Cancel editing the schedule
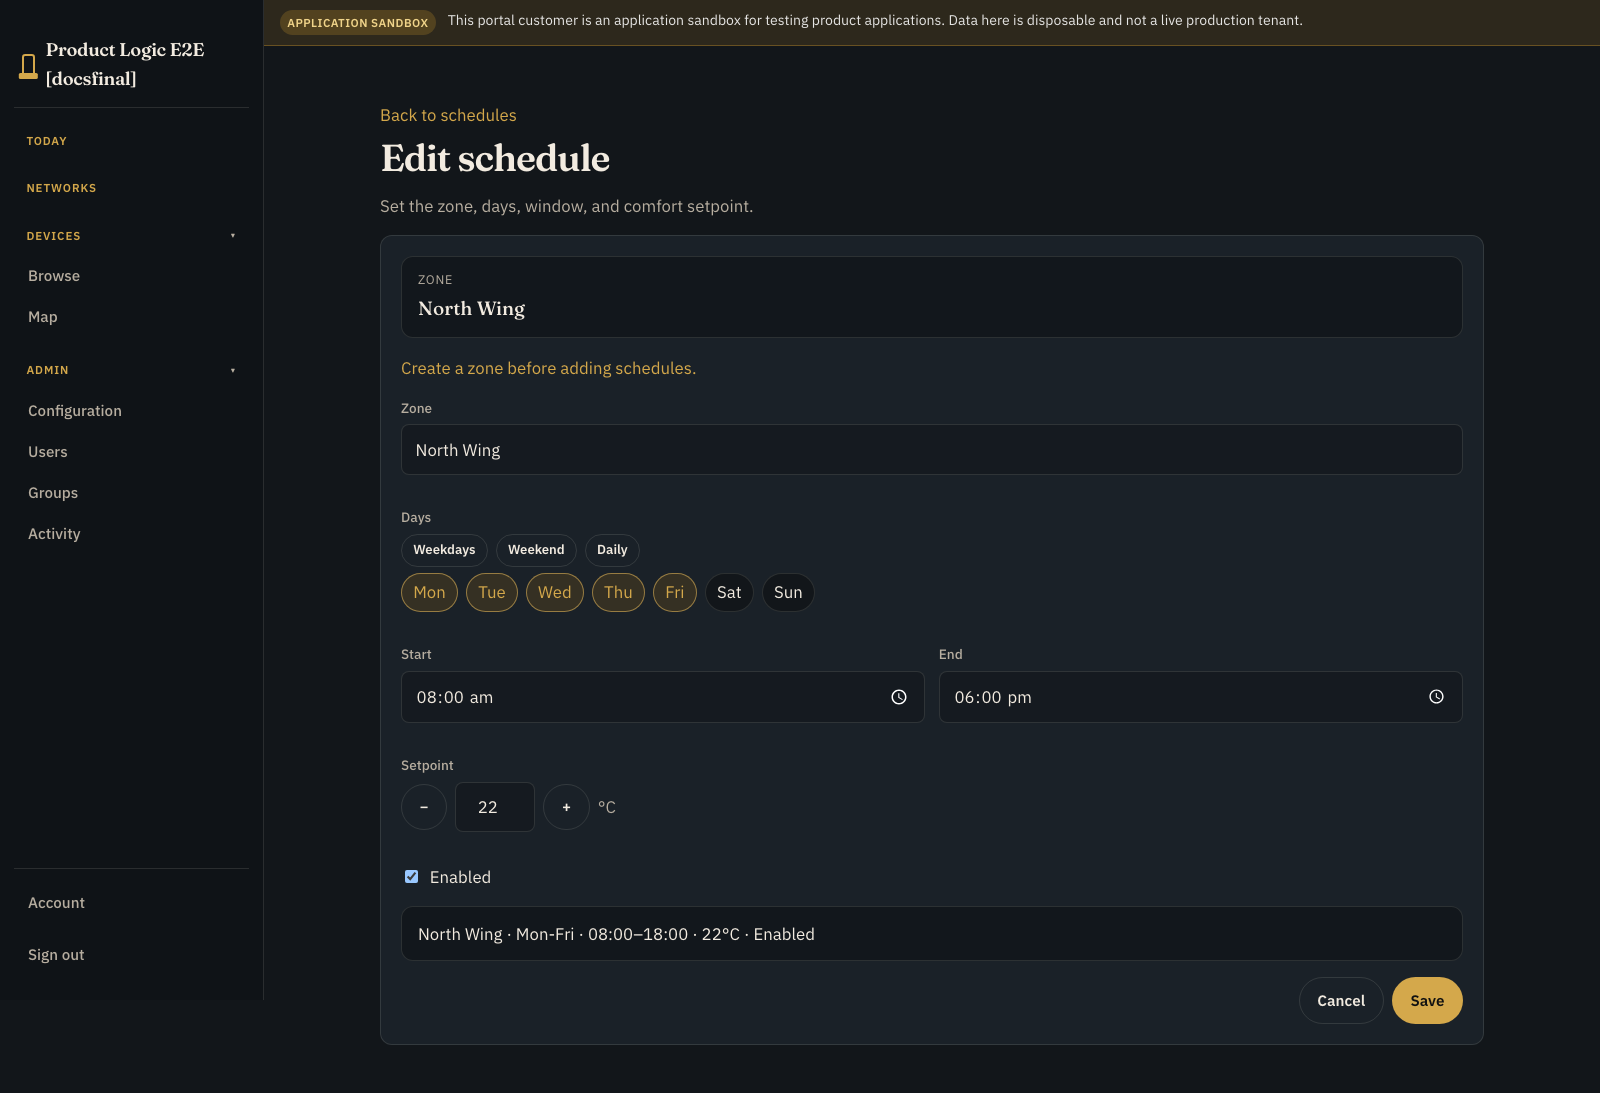This screenshot has width=1600, height=1093. tap(1340, 1000)
